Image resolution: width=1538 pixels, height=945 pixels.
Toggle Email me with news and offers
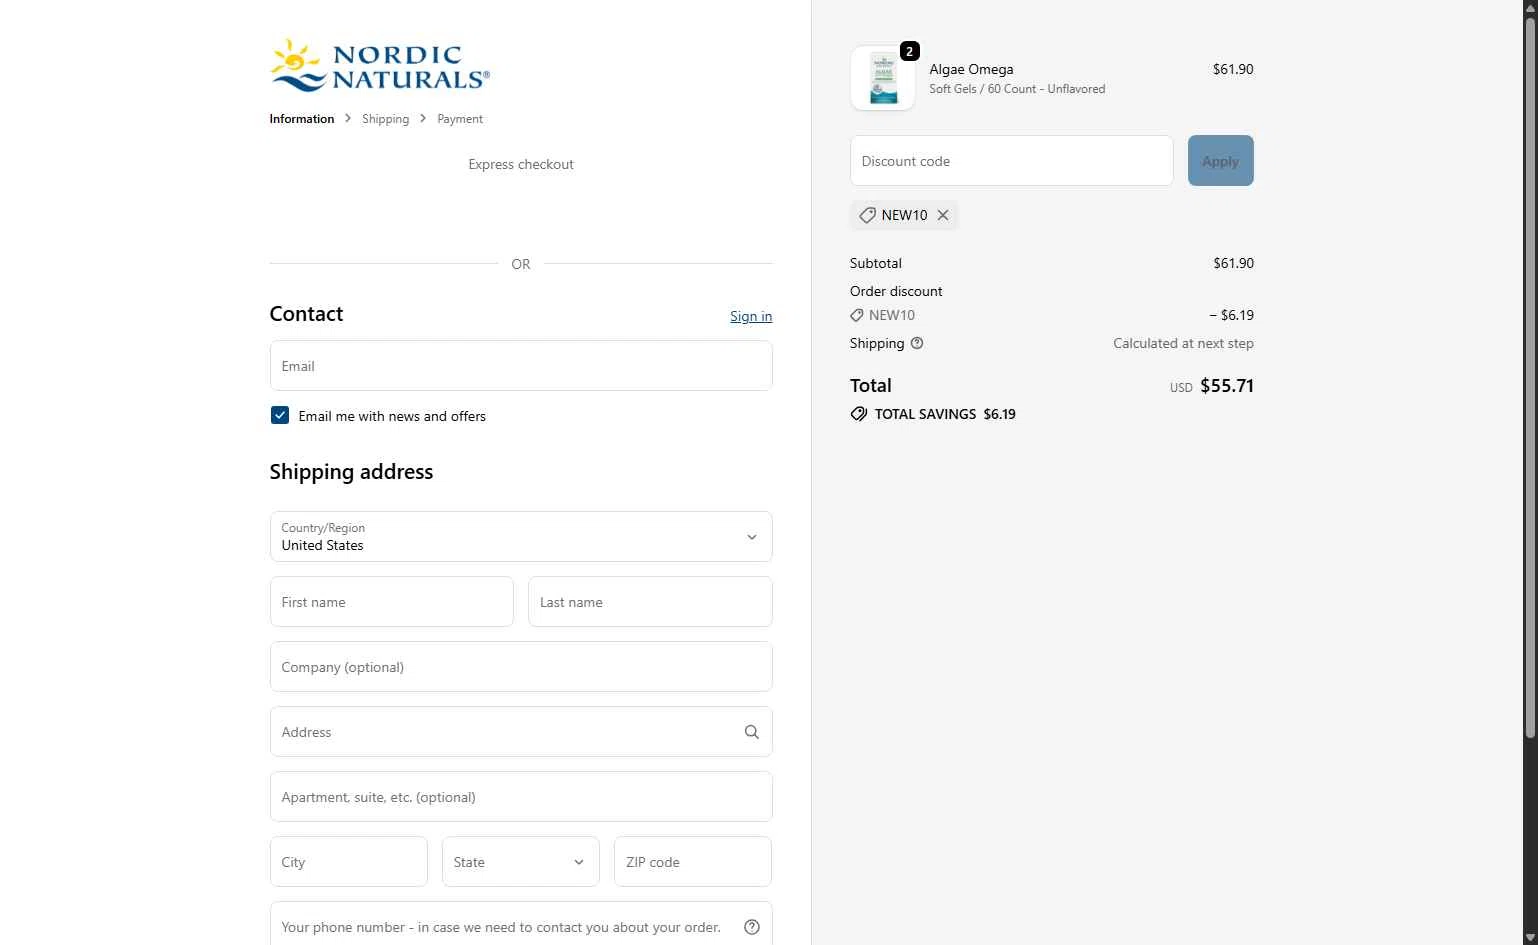pos(280,415)
